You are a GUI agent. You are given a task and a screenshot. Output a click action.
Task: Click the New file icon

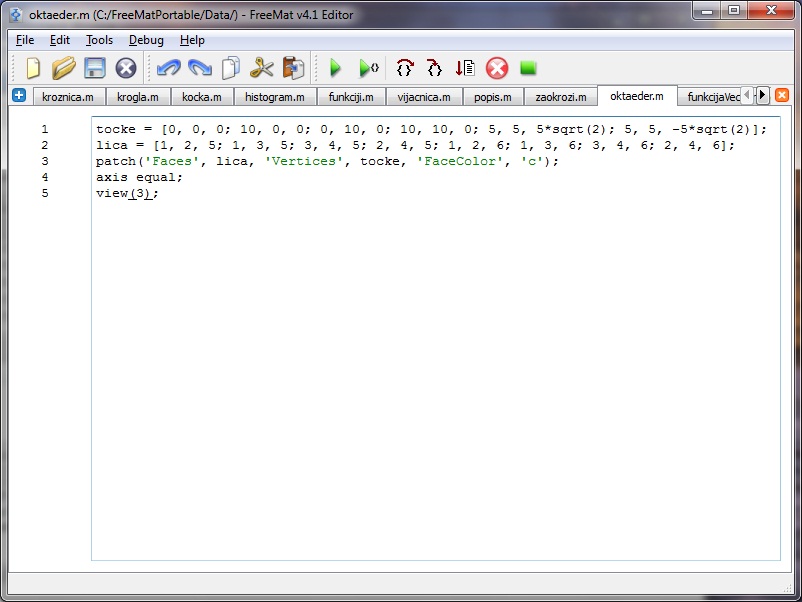tap(33, 68)
